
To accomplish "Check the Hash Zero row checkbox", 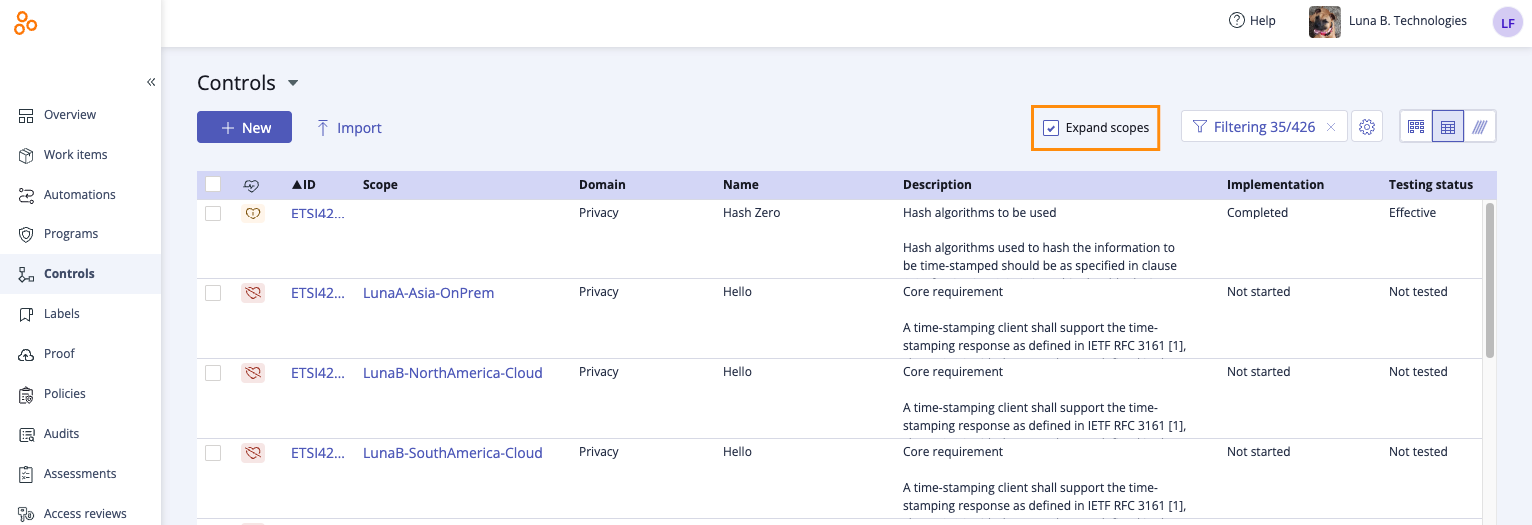I will point(213,213).
